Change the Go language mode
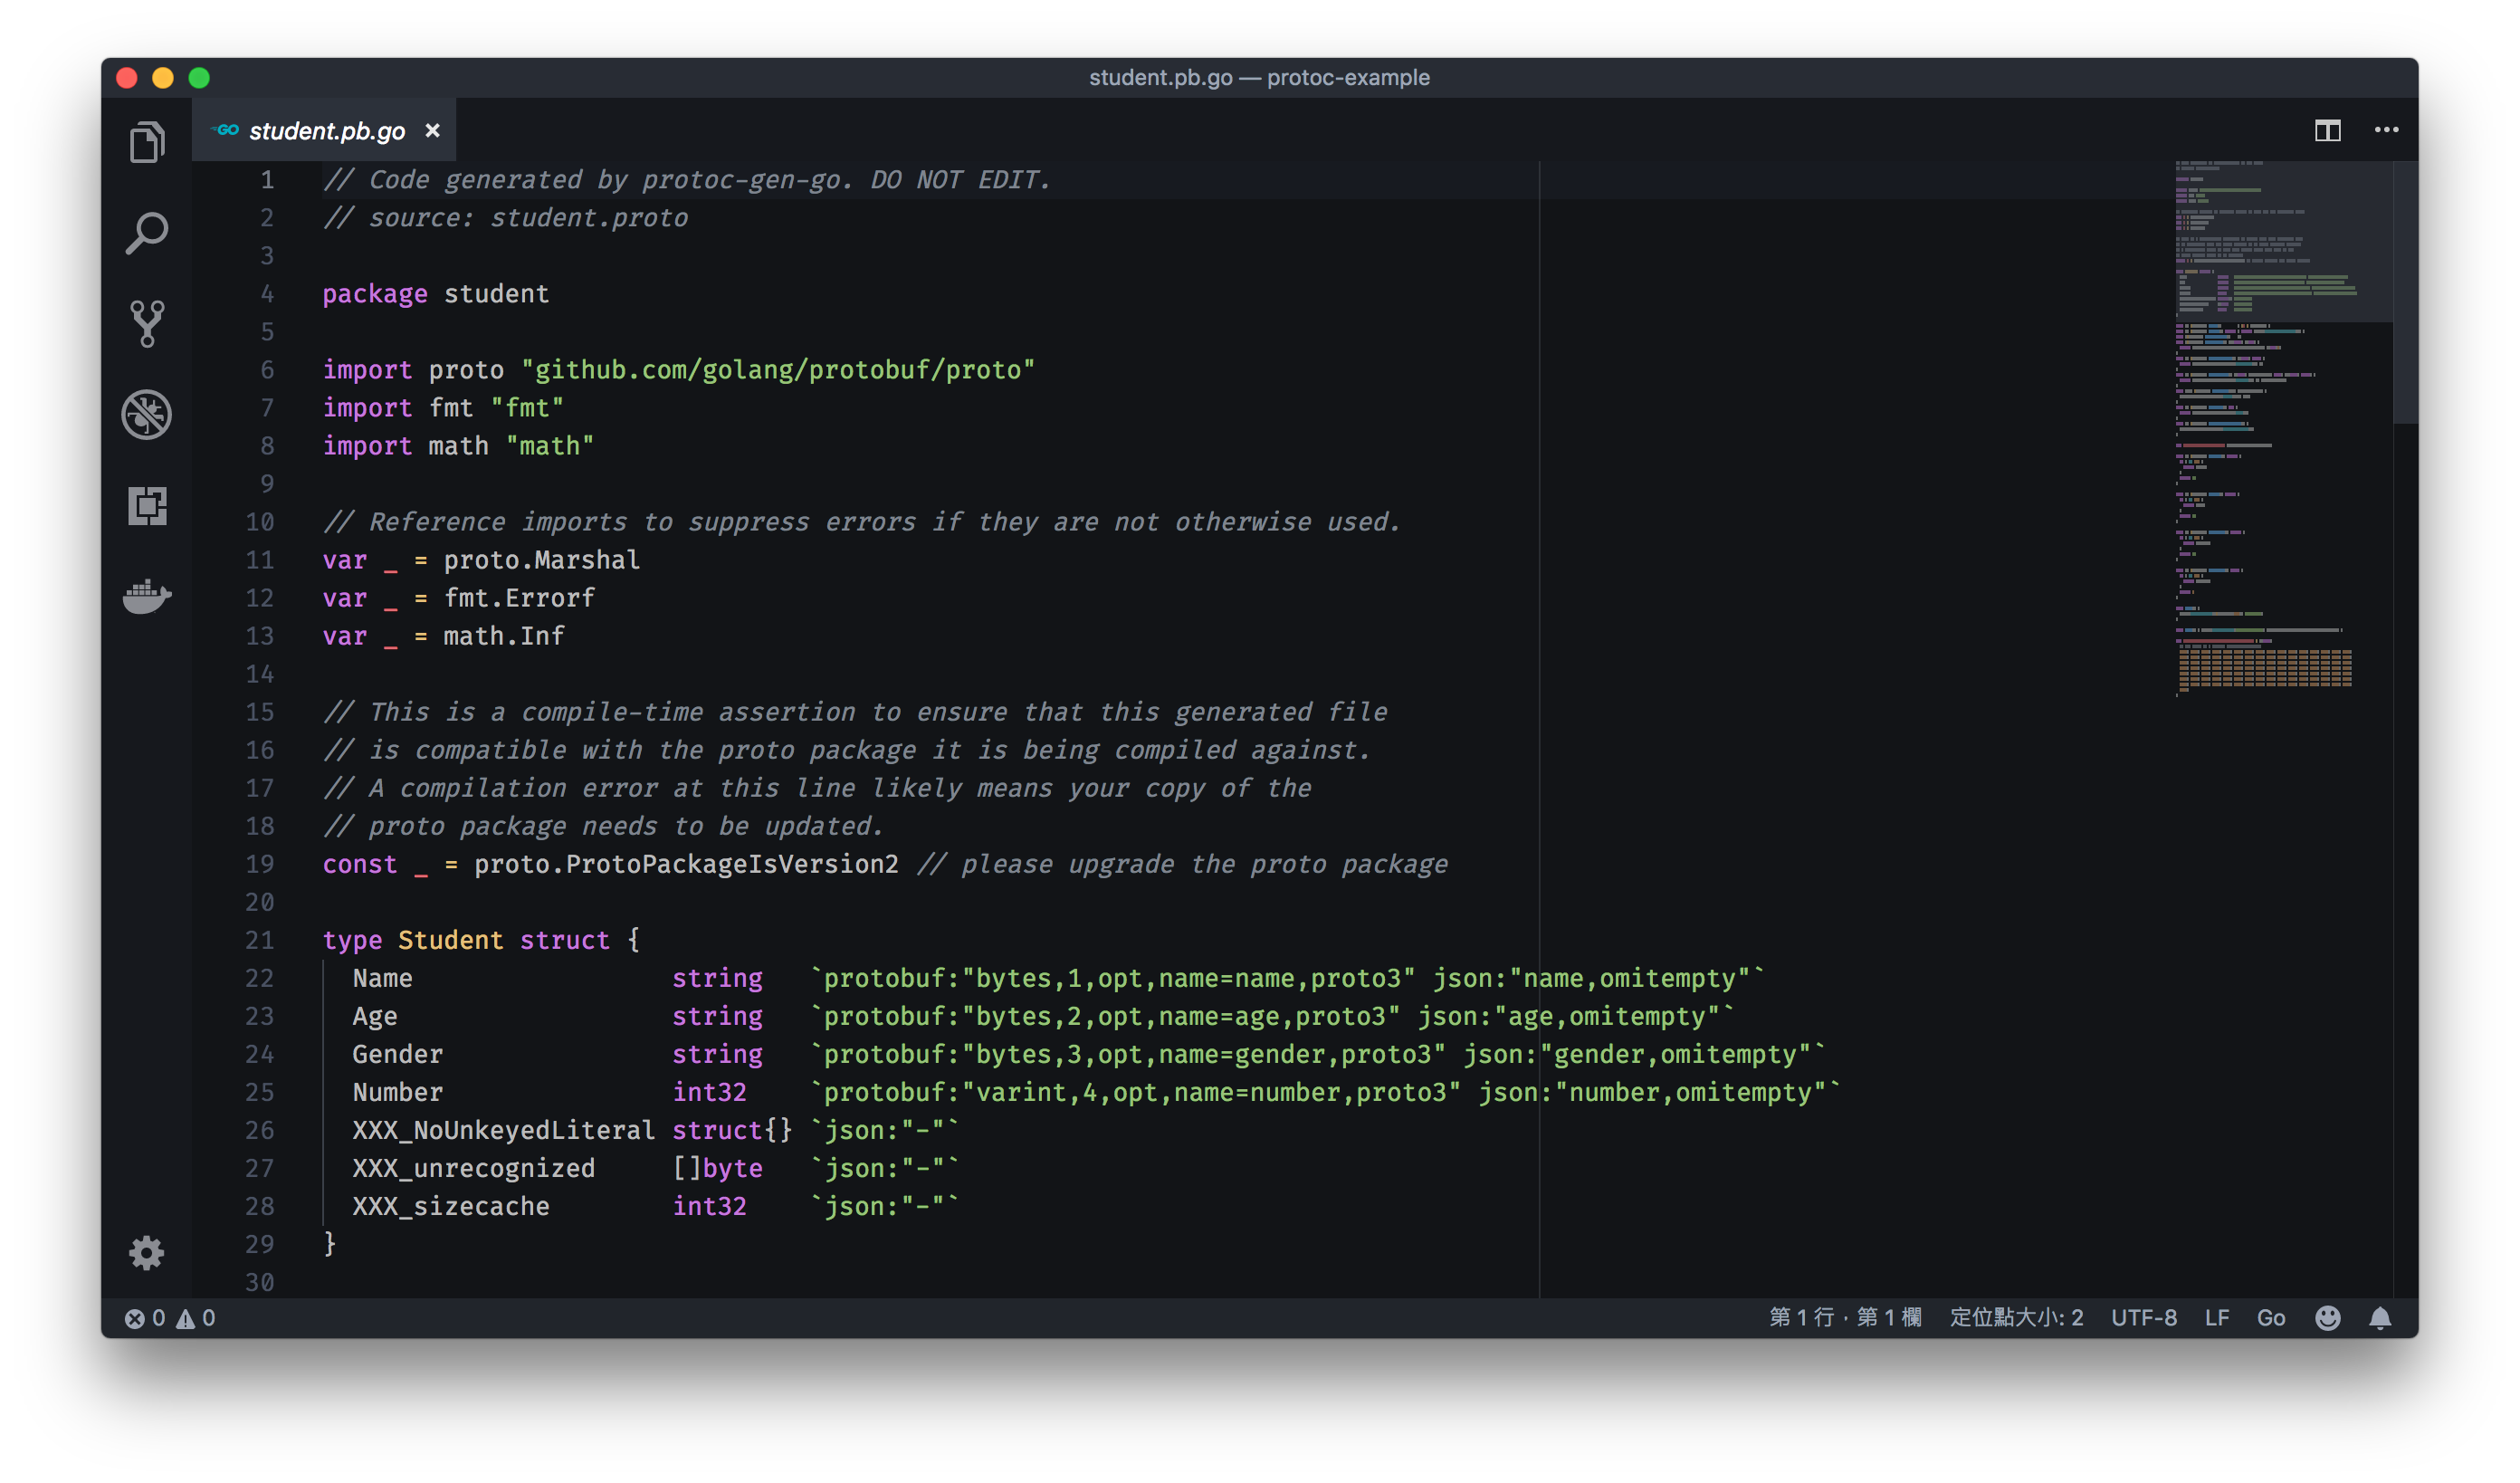This screenshot has height=1483, width=2520. tap(2270, 1317)
